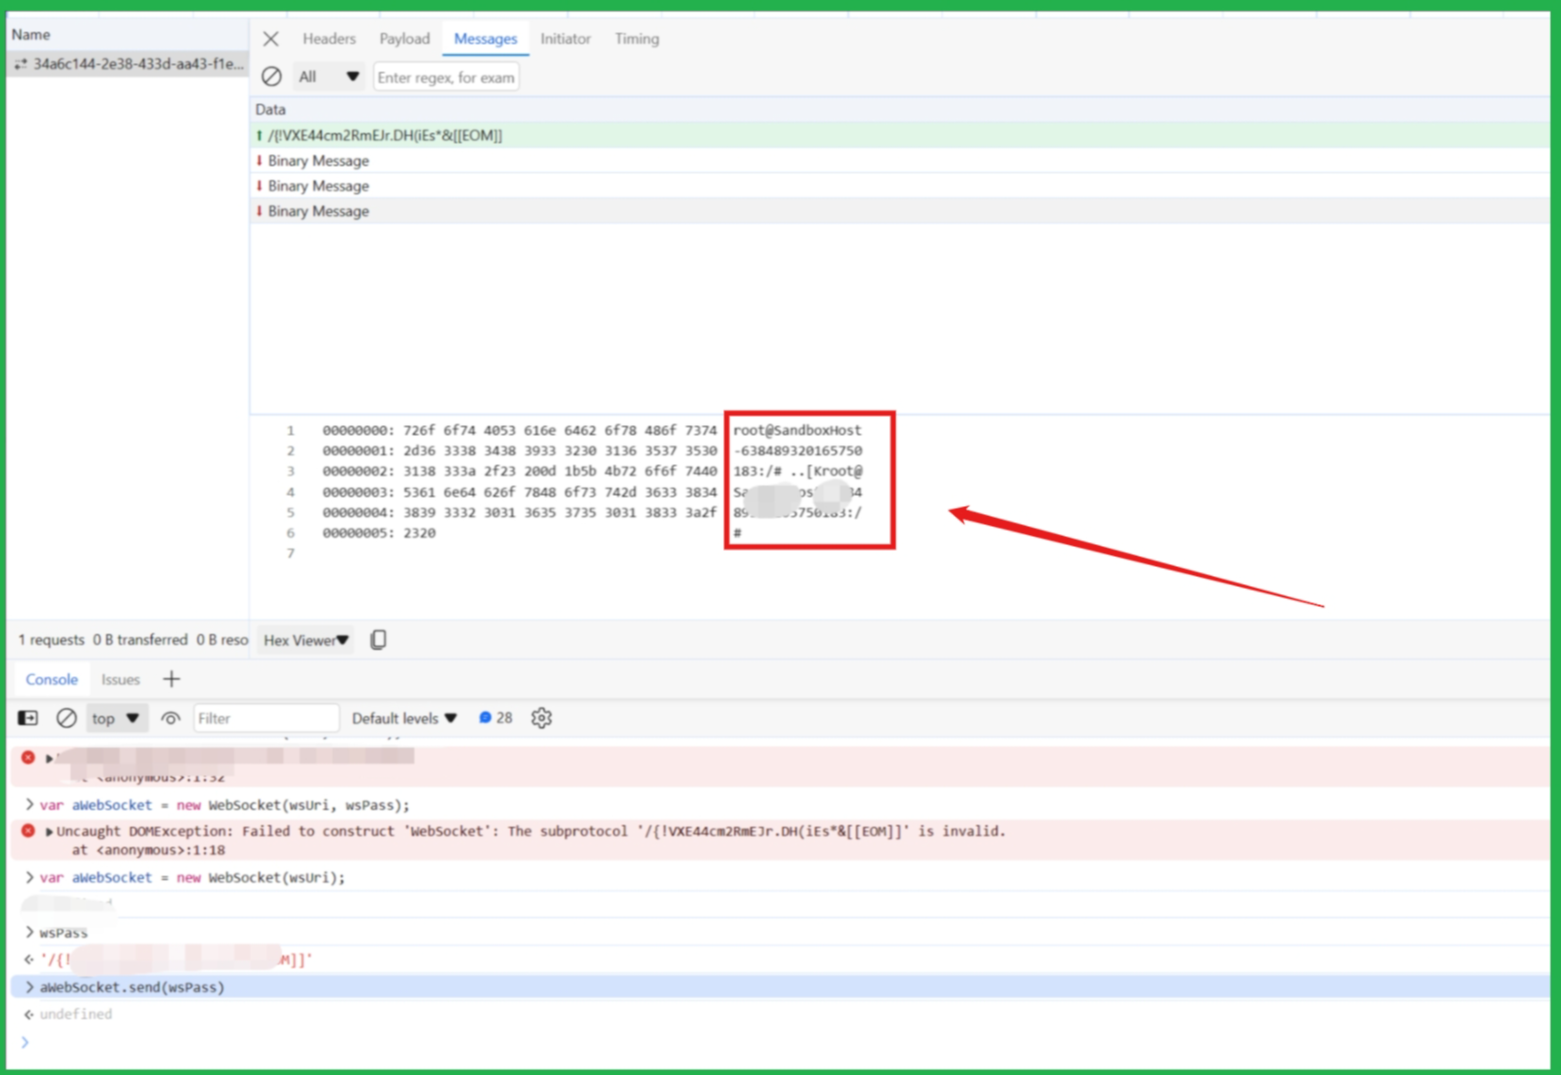1561x1075 pixels.
Task: Create a live expression with the eye icon
Action: click(x=170, y=717)
